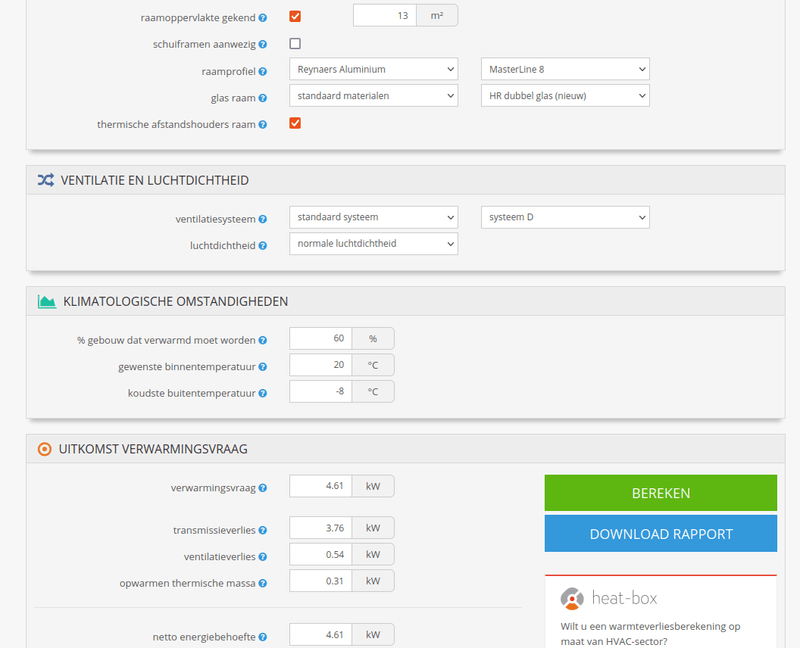Open help for gewenste binnentemperatuur
This screenshot has height=648, width=800.
click(x=262, y=366)
